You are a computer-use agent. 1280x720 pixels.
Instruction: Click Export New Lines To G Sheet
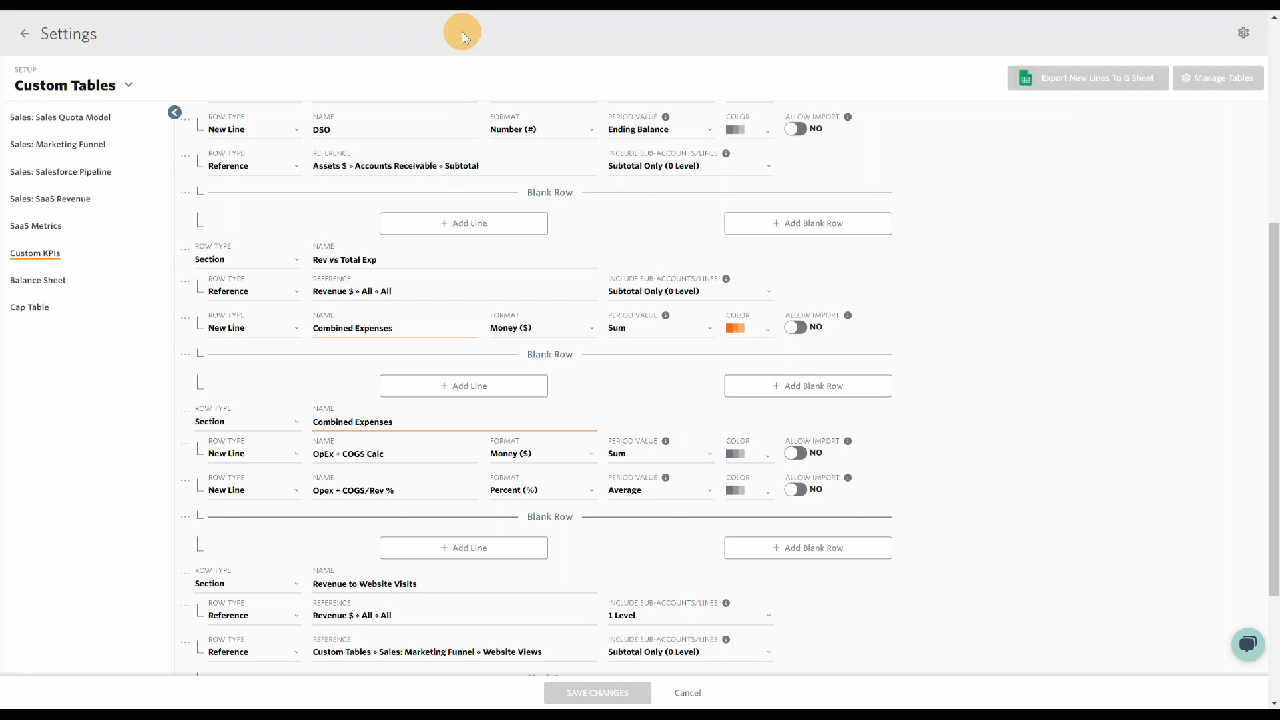point(1088,78)
